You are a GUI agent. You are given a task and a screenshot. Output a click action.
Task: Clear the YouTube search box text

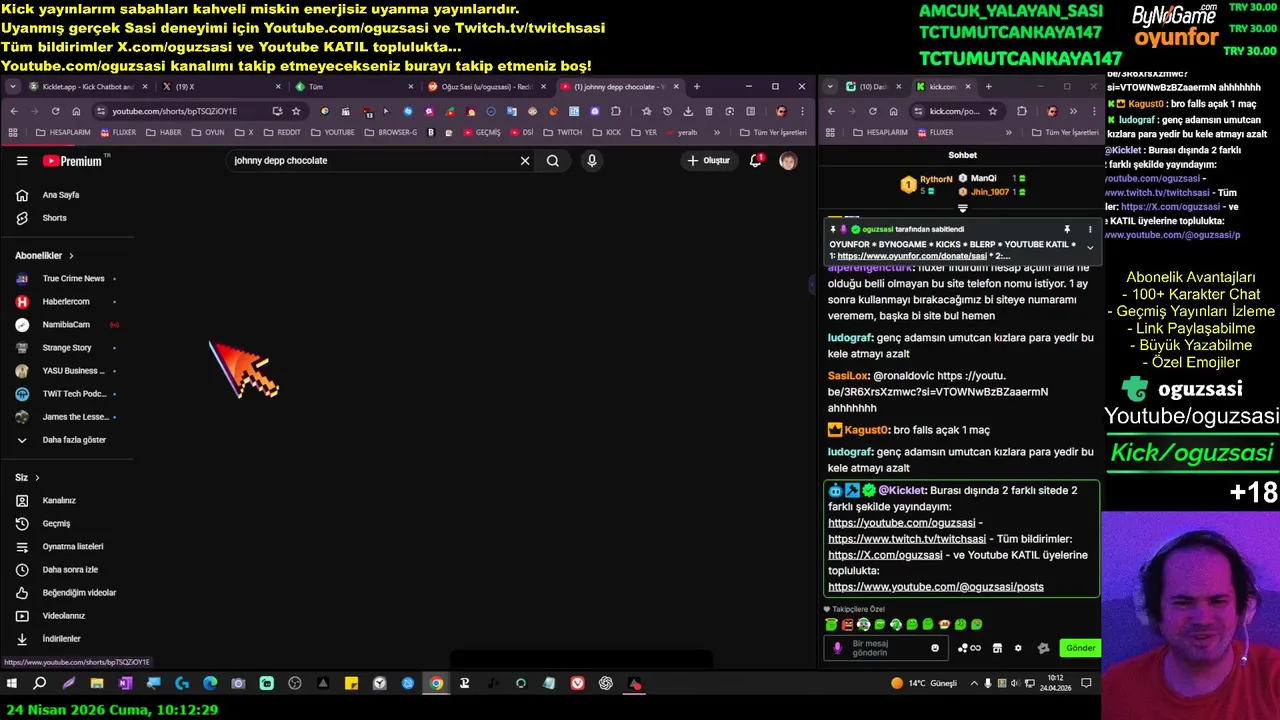[x=525, y=160]
